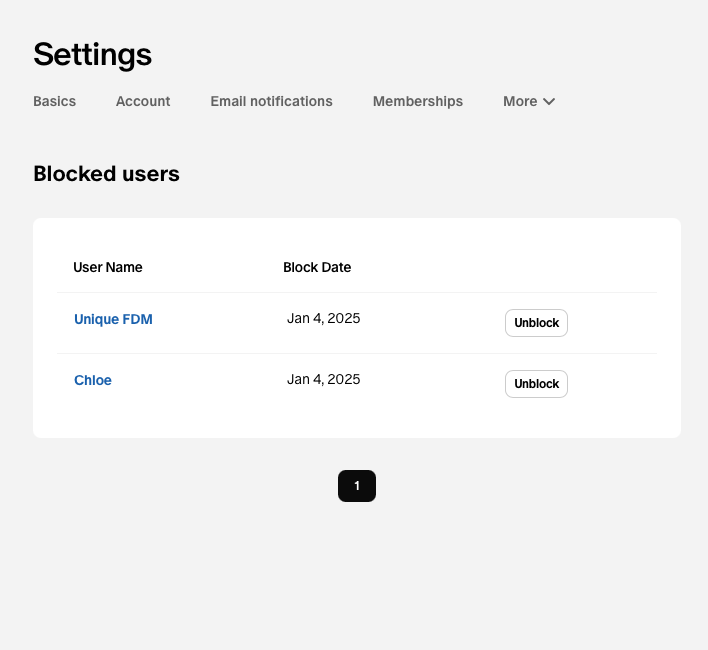Click empty space right of Chloe's Unblock button
The height and width of the screenshot is (650, 708).
click(x=612, y=384)
